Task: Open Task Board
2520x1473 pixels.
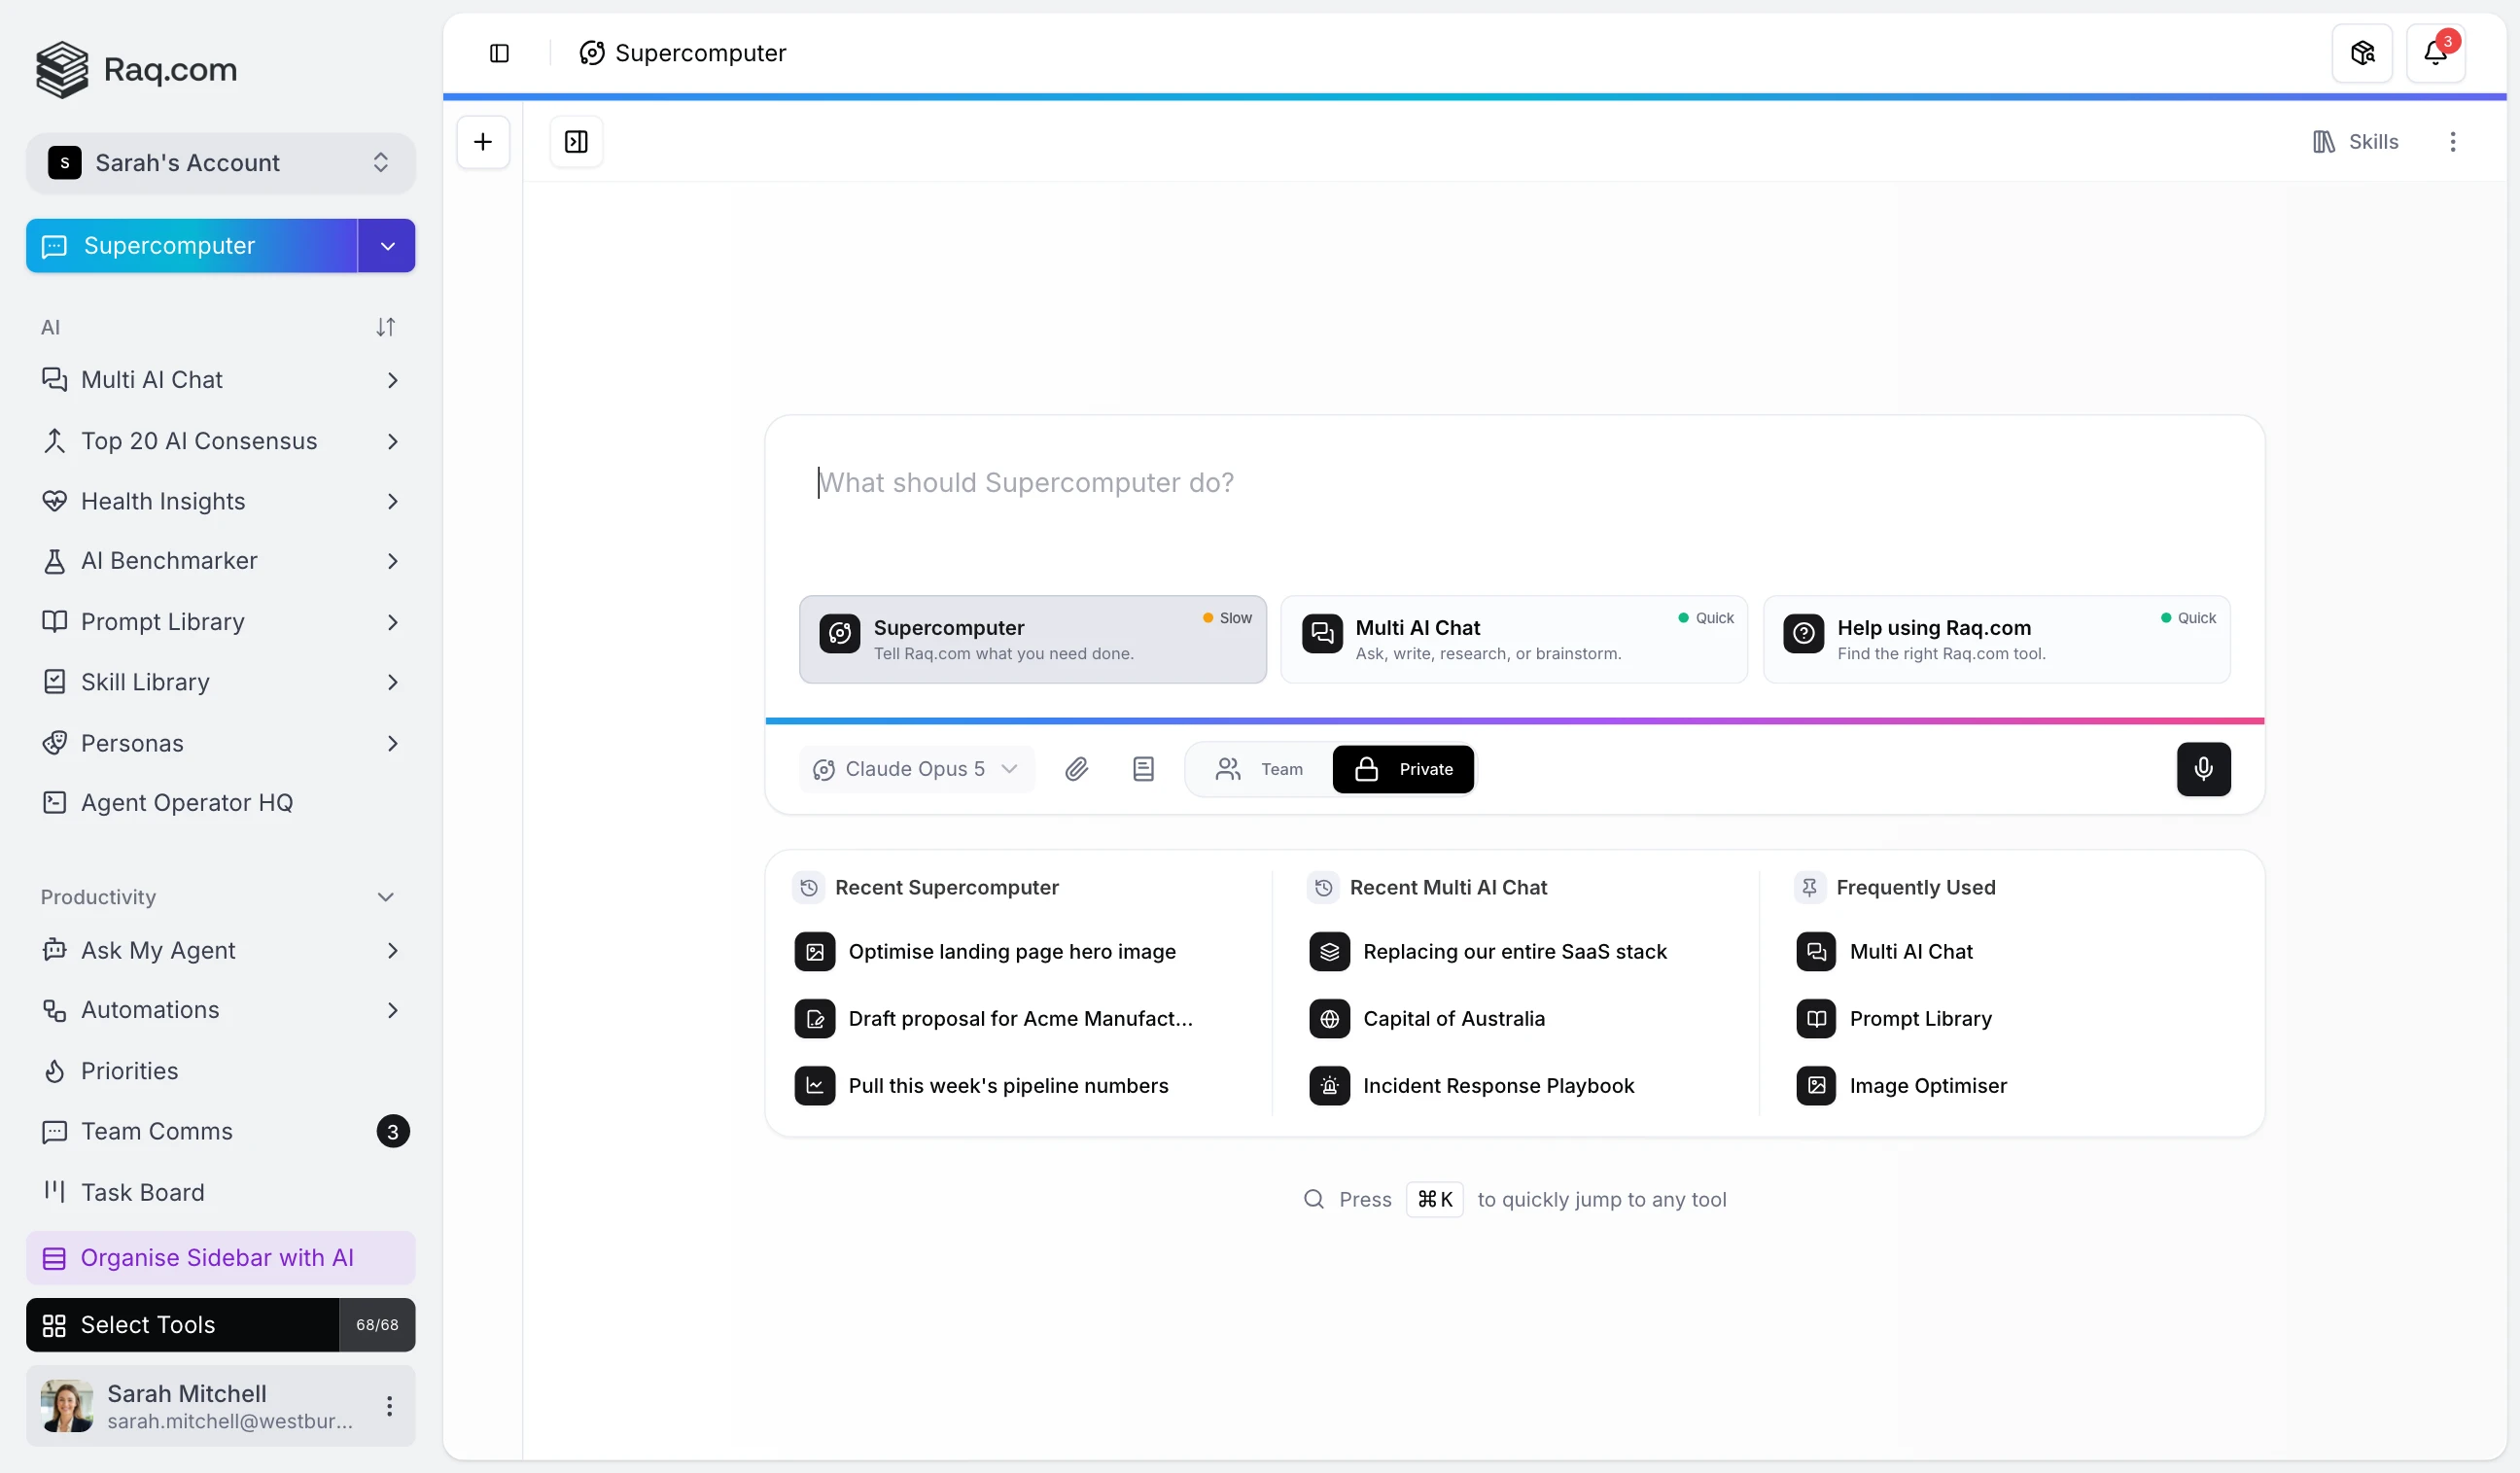Action: click(x=220, y=1192)
